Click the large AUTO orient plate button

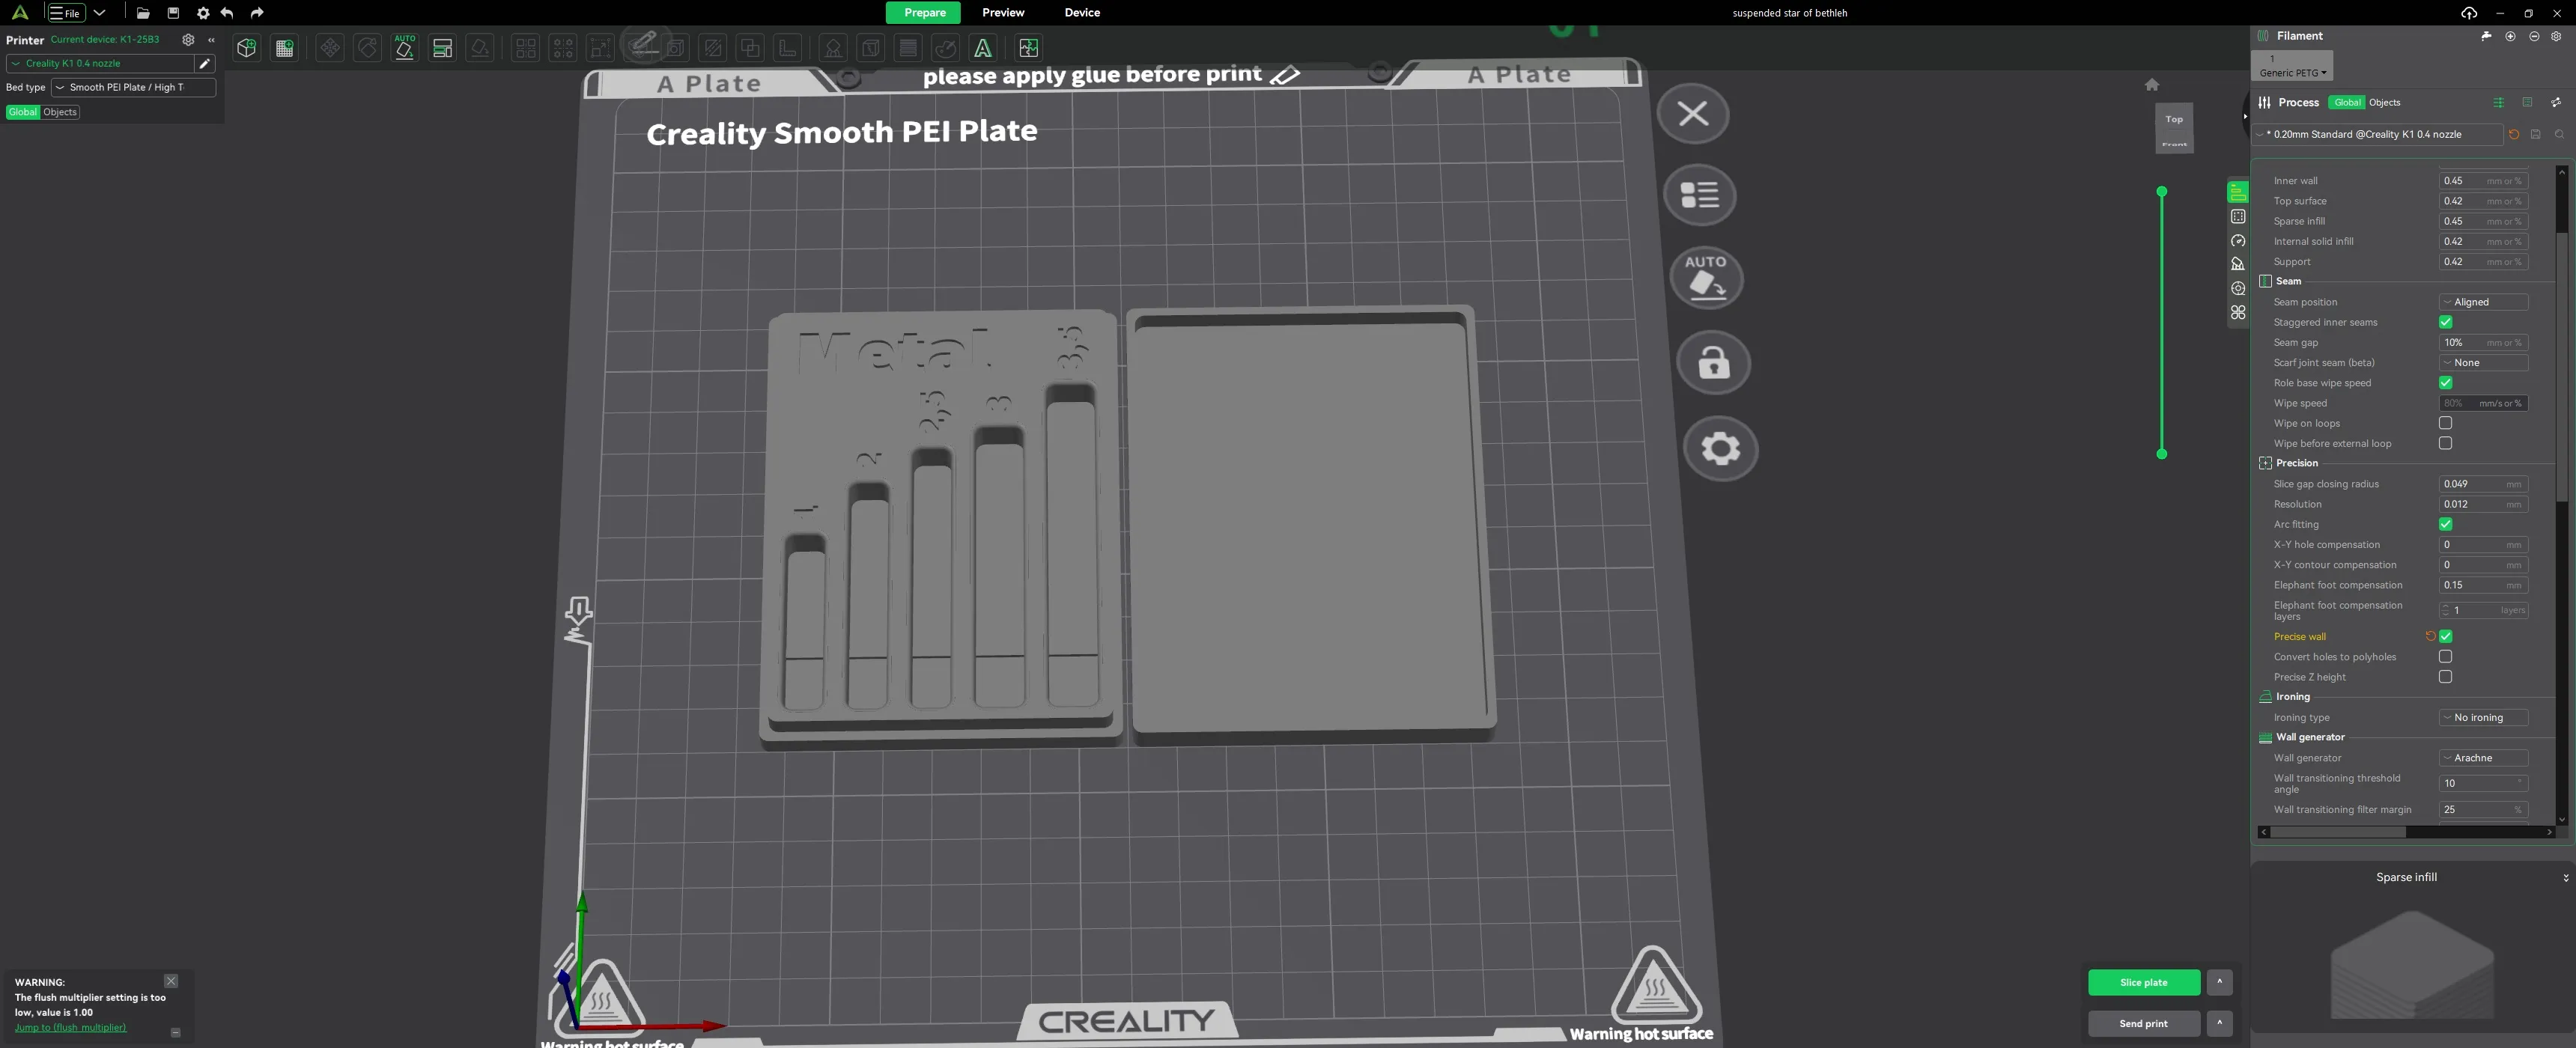[x=1707, y=278]
